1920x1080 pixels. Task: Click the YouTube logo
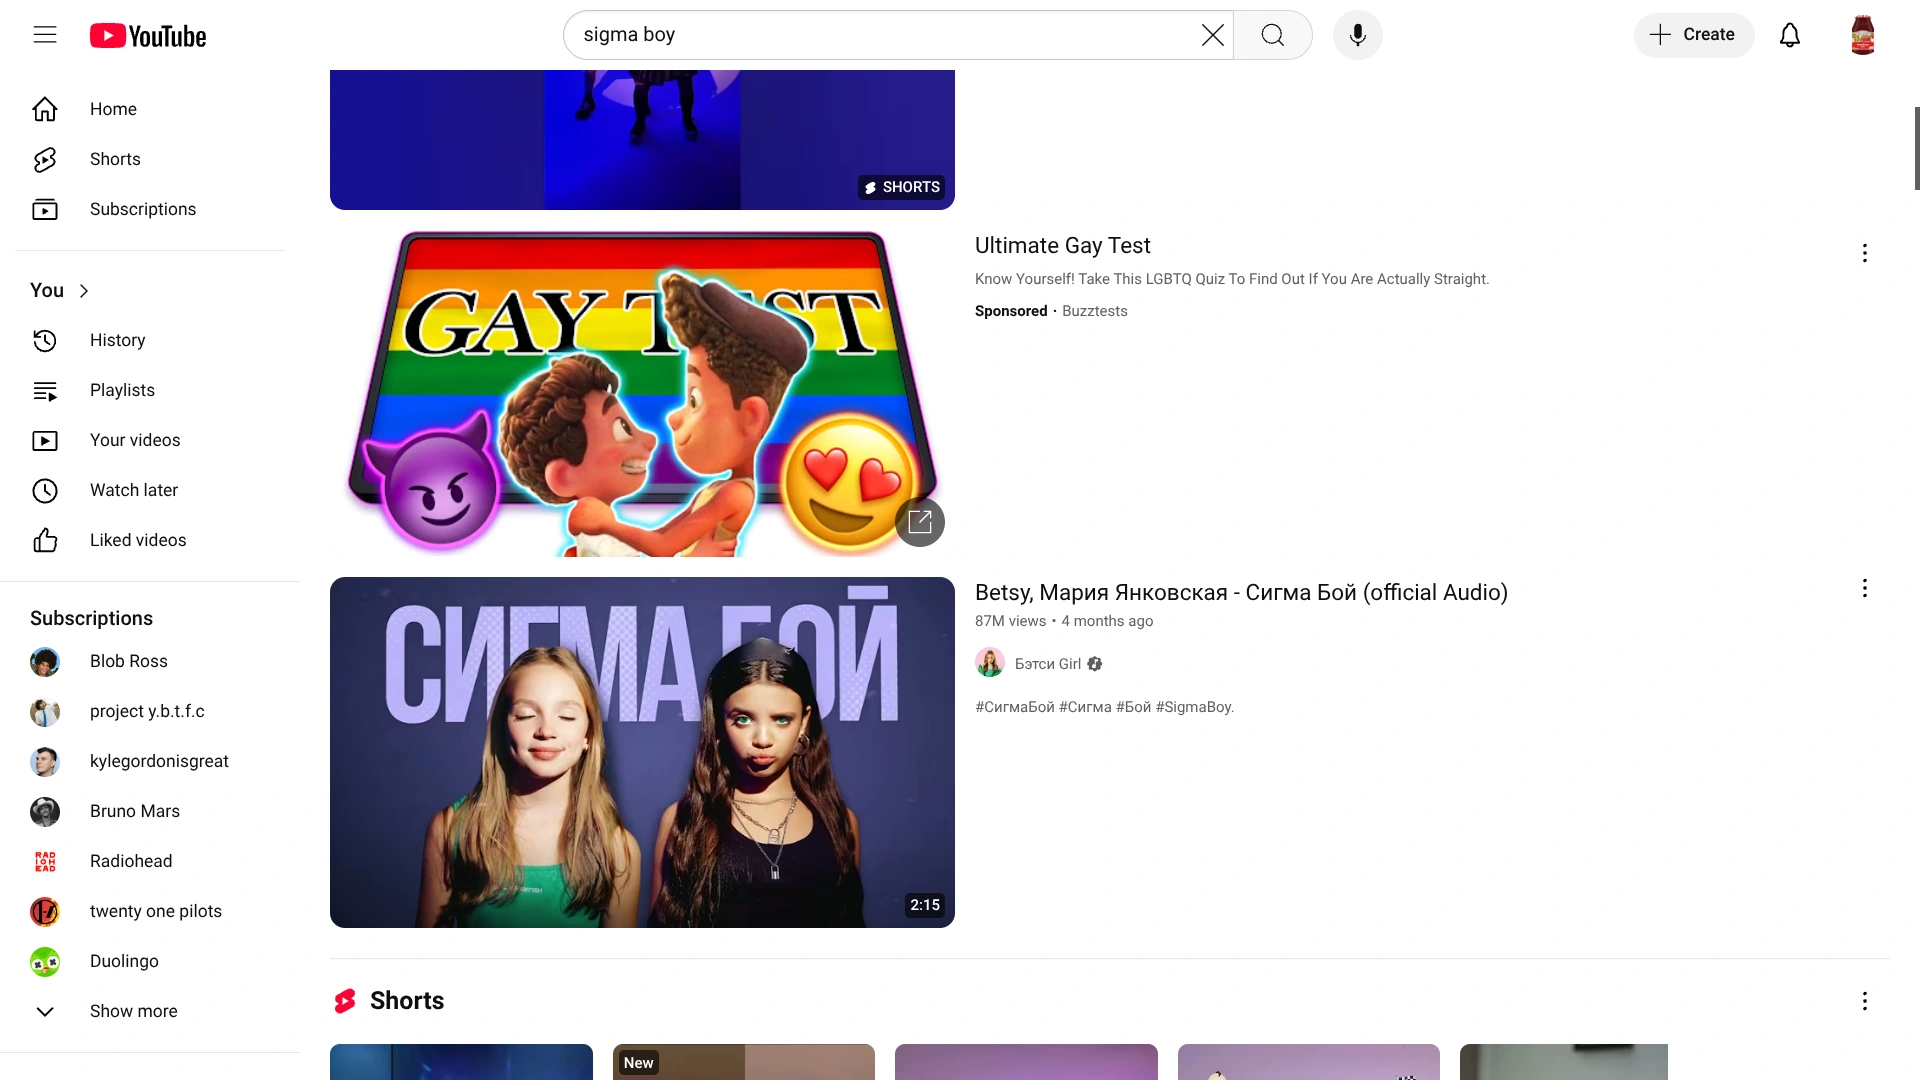pyautogui.click(x=148, y=35)
